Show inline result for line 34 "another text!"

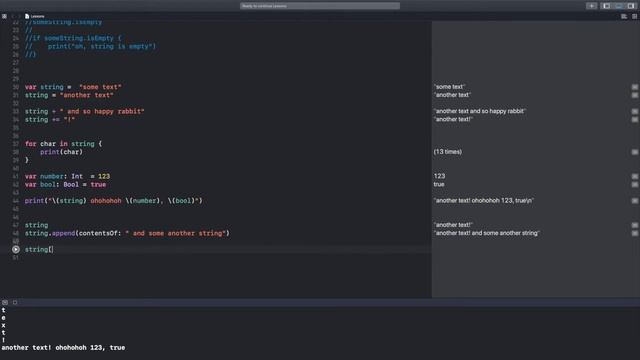[635, 120]
